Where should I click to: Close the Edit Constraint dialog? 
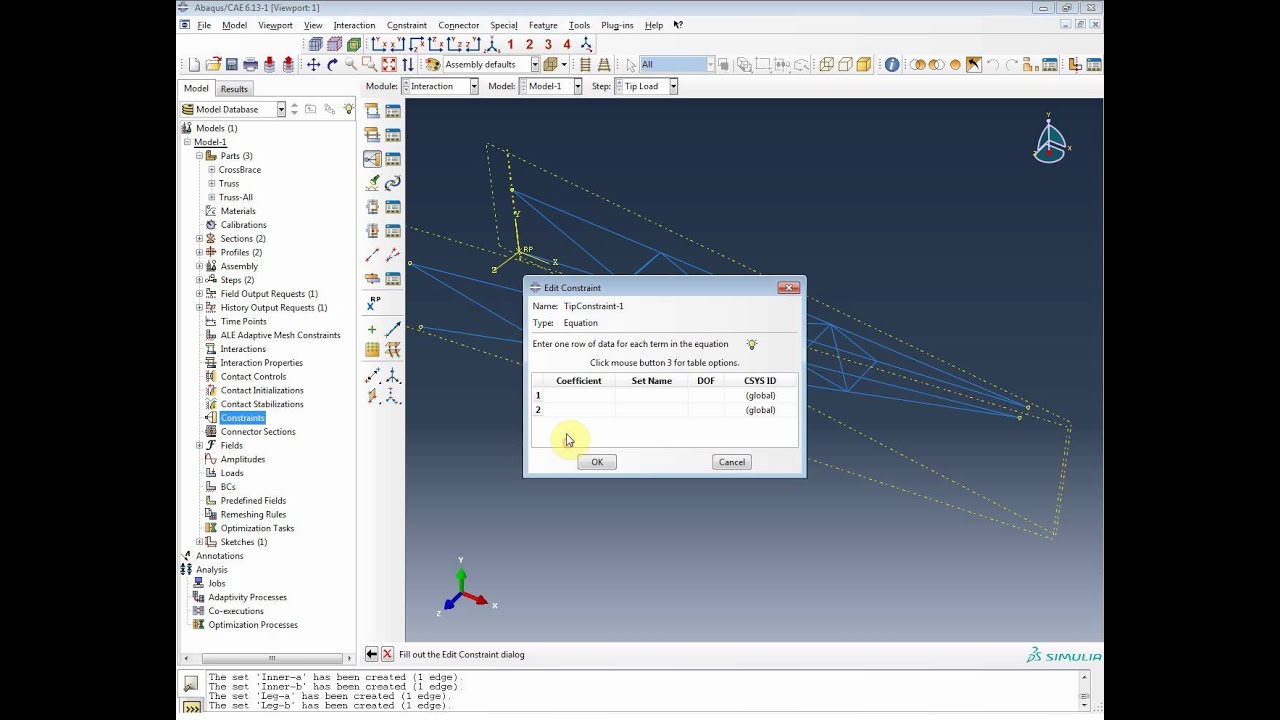click(788, 288)
